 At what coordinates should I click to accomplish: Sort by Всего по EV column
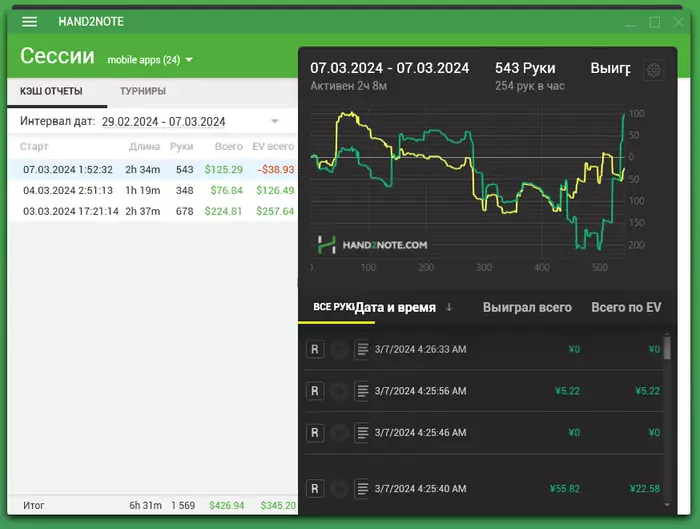626,307
